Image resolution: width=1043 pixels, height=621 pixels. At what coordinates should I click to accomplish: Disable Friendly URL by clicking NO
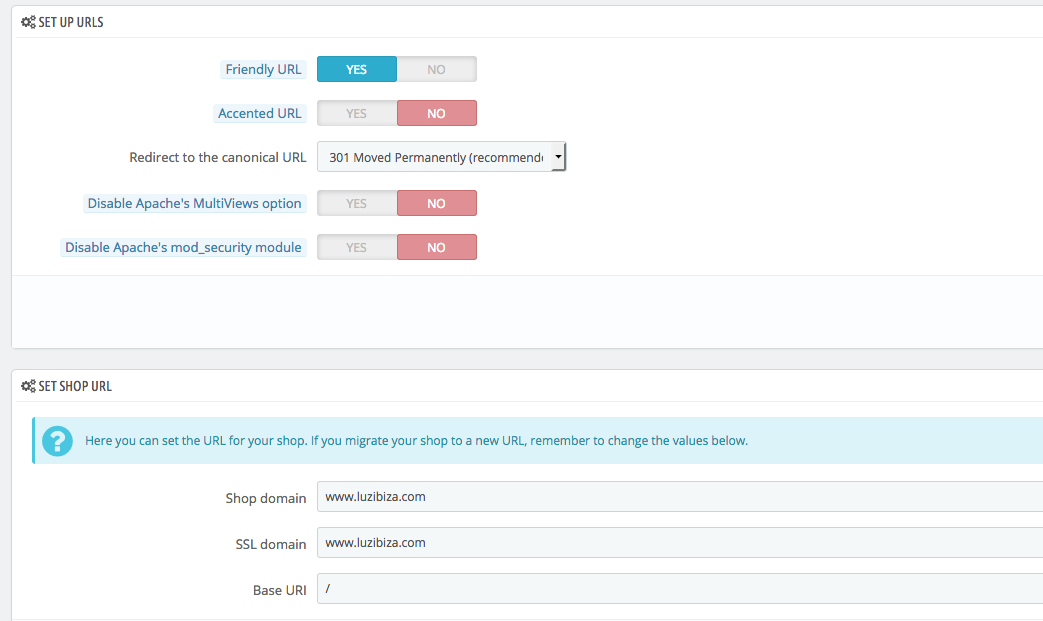click(x=437, y=69)
